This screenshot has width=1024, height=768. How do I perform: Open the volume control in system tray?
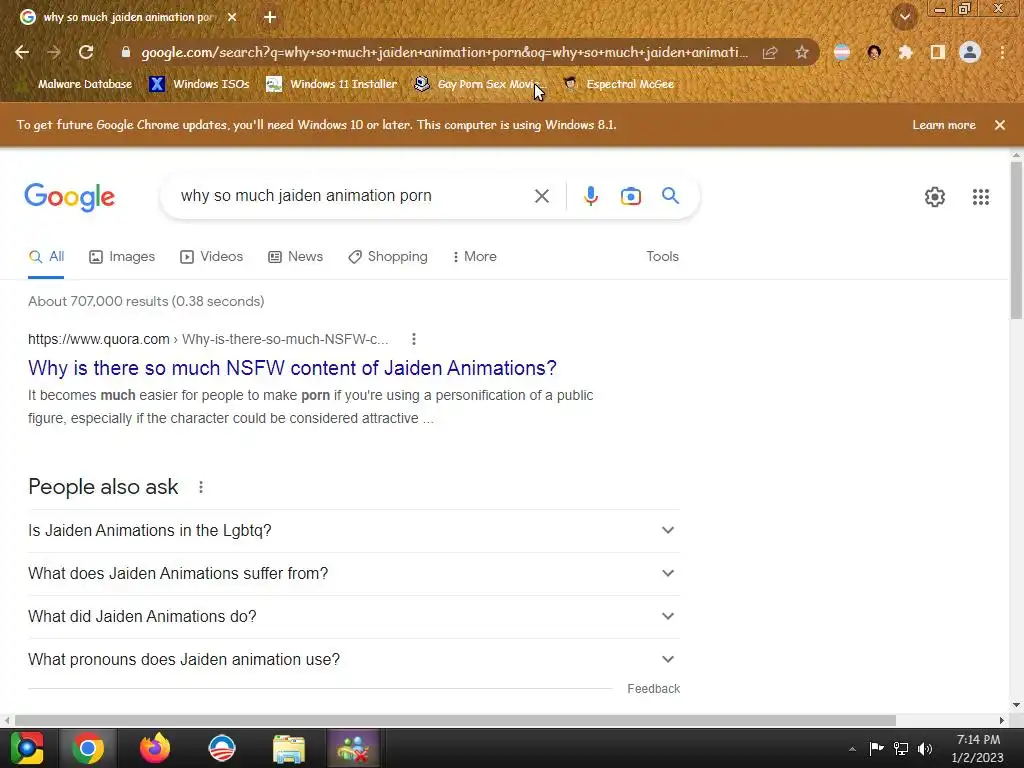[x=925, y=748]
